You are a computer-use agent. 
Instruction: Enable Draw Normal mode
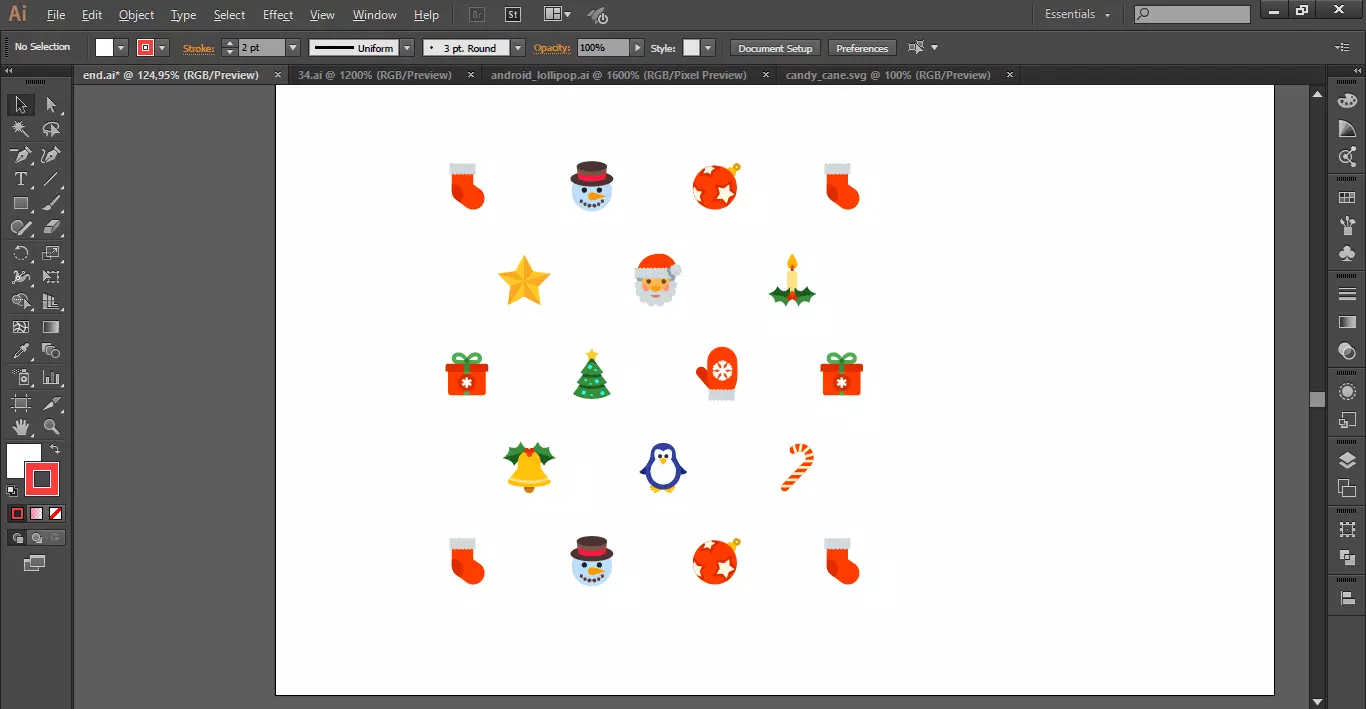[x=17, y=538]
